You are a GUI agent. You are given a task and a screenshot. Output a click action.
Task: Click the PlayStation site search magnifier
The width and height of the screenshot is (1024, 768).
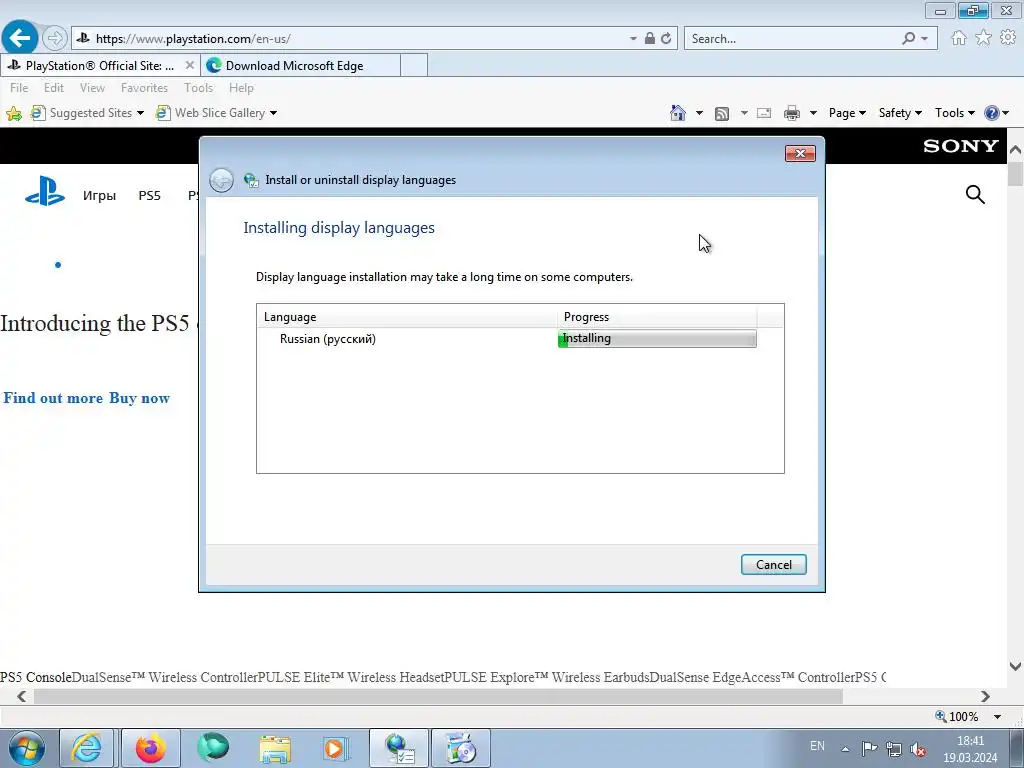point(975,194)
